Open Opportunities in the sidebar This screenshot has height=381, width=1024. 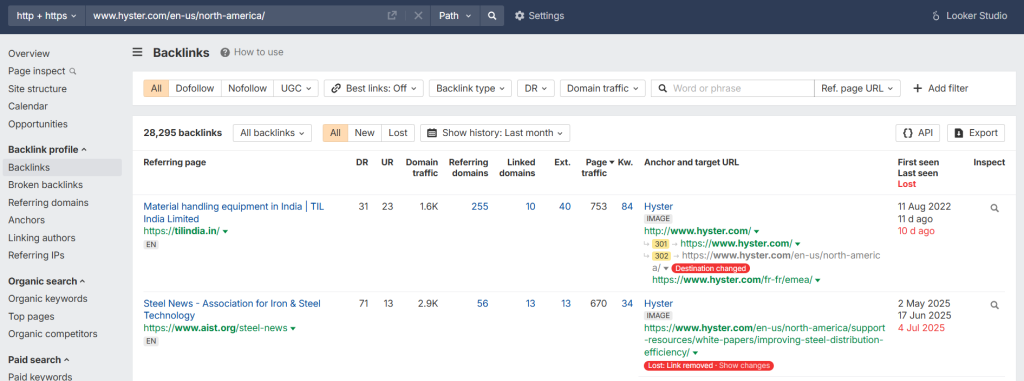click(x=38, y=124)
